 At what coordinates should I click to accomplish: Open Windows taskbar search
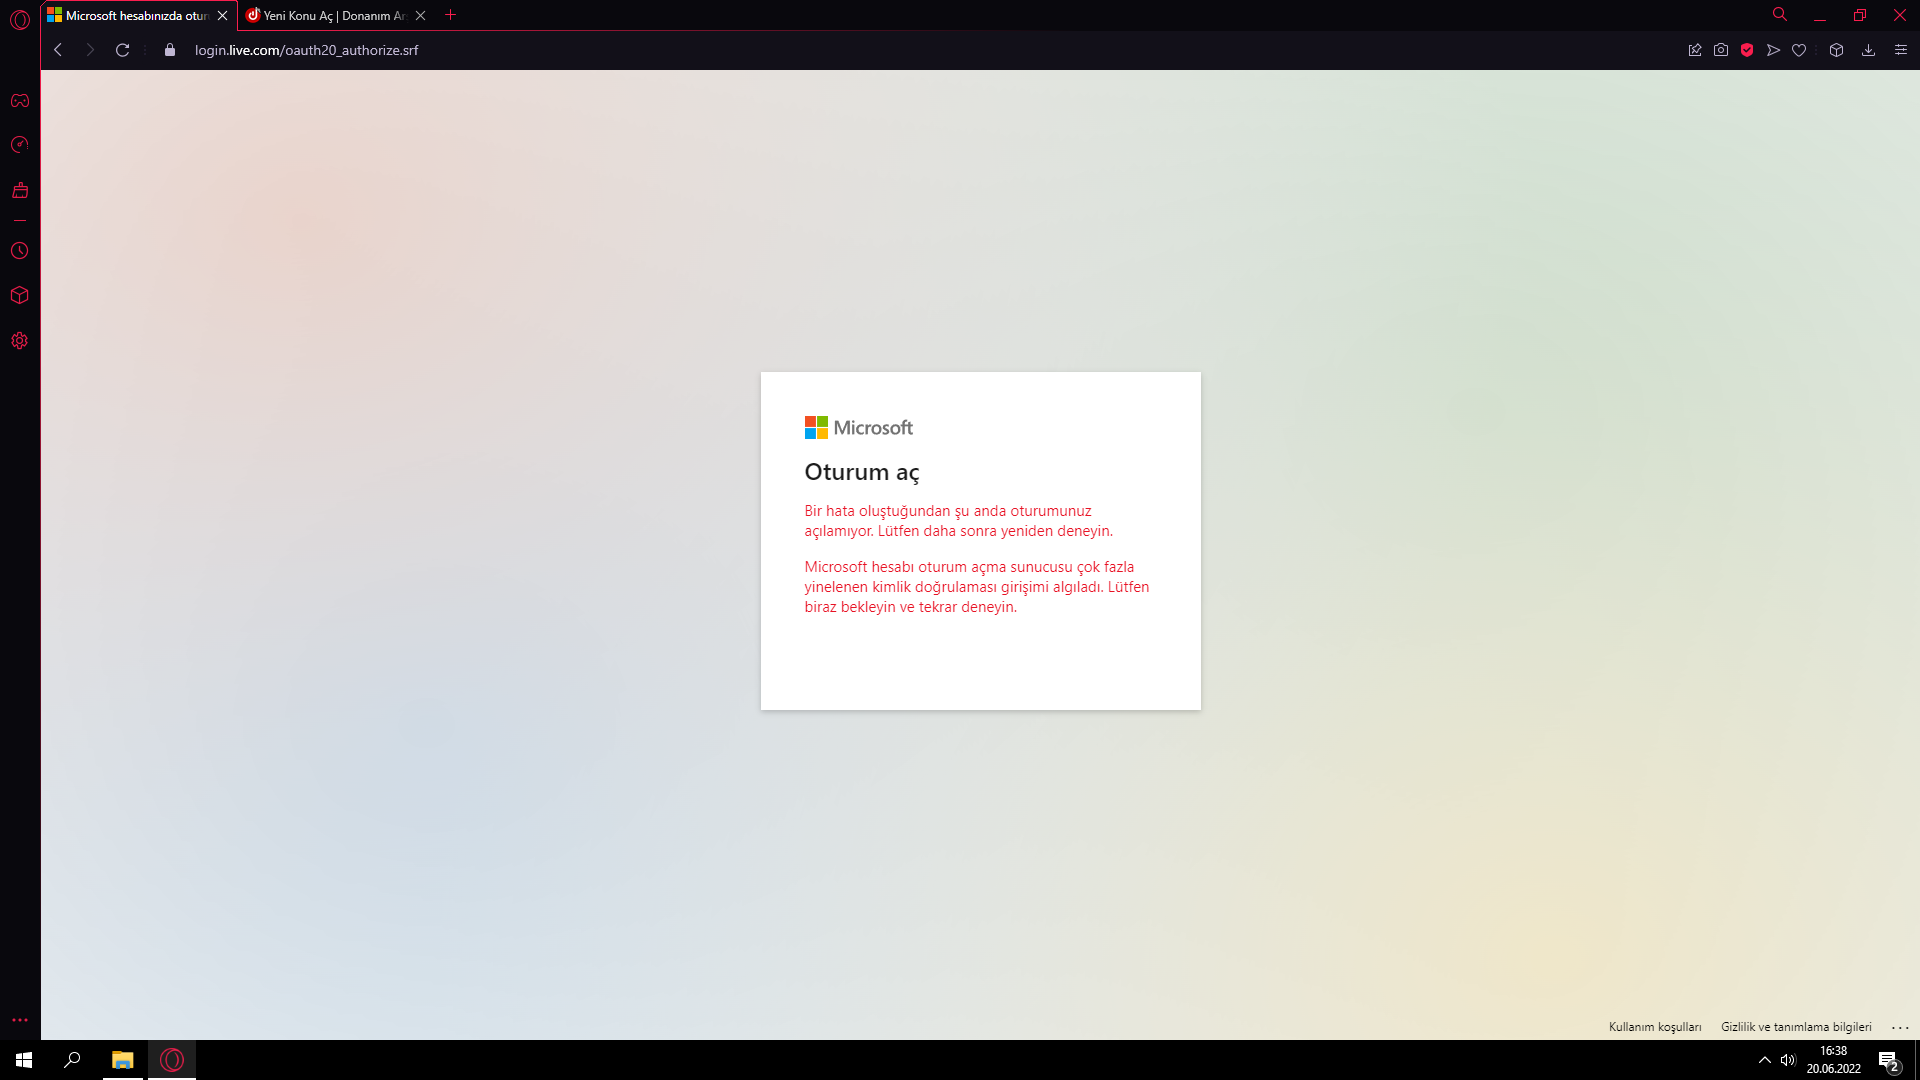click(x=72, y=1060)
